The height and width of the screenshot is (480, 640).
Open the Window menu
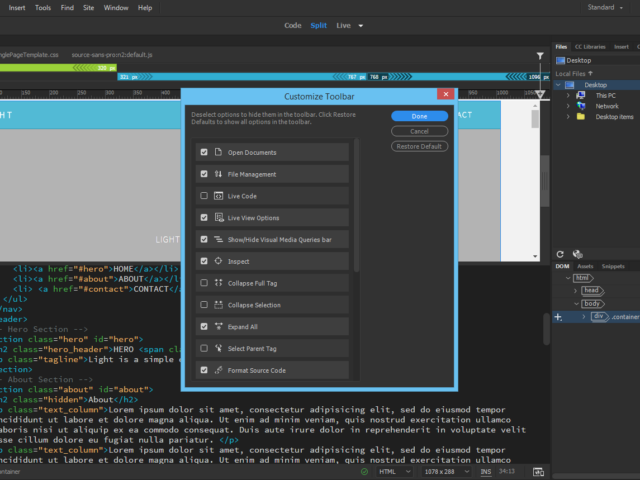[116, 7]
